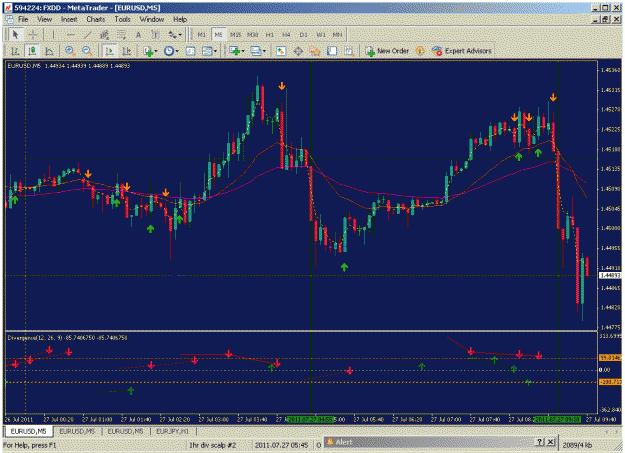Select the trendline drawing tool
625x453 pixels.
(88, 35)
